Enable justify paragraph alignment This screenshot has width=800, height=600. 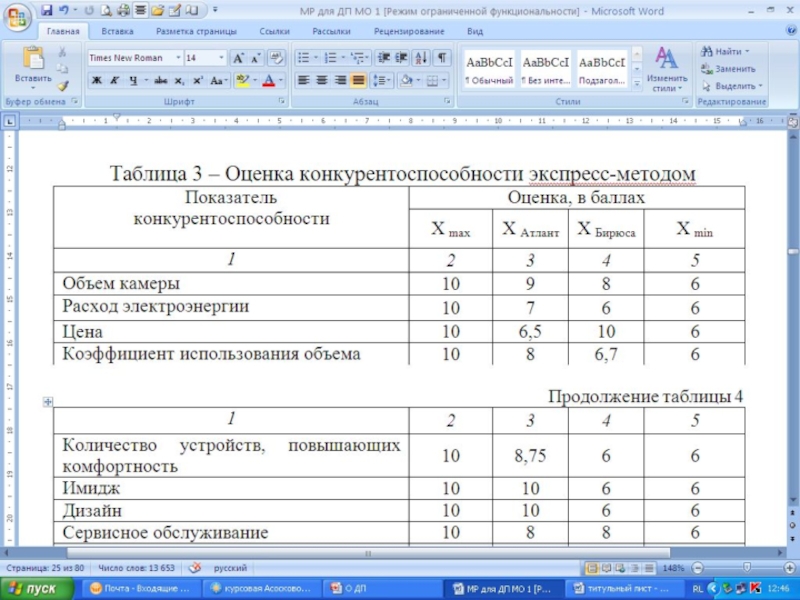(x=359, y=81)
